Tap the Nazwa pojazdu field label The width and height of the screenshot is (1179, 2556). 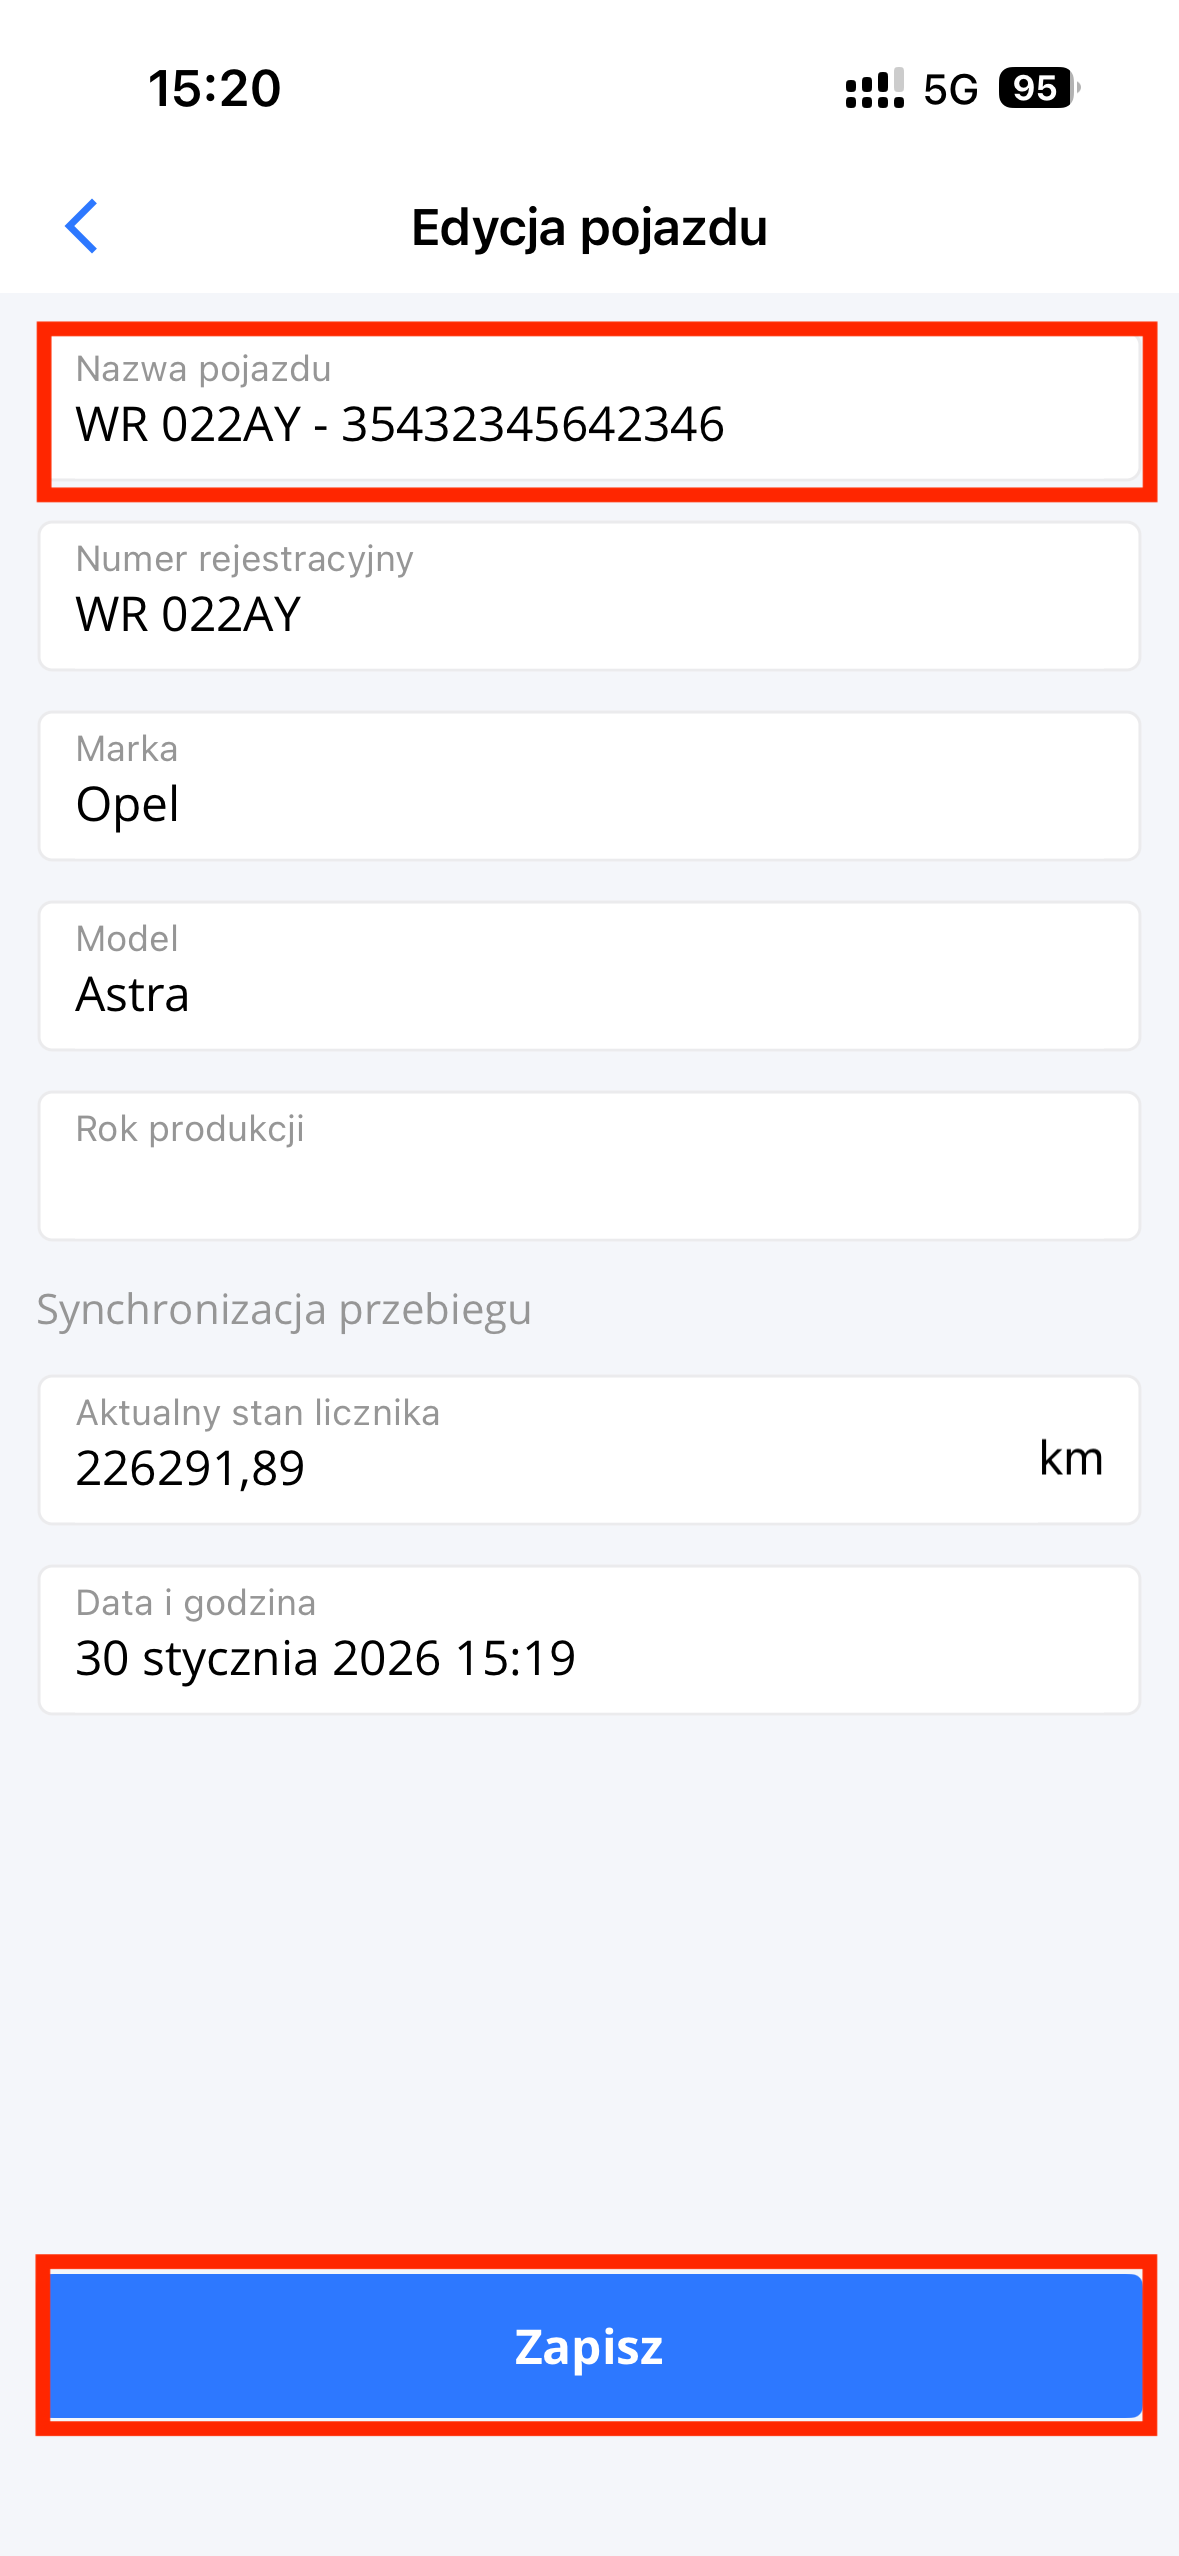203,369
